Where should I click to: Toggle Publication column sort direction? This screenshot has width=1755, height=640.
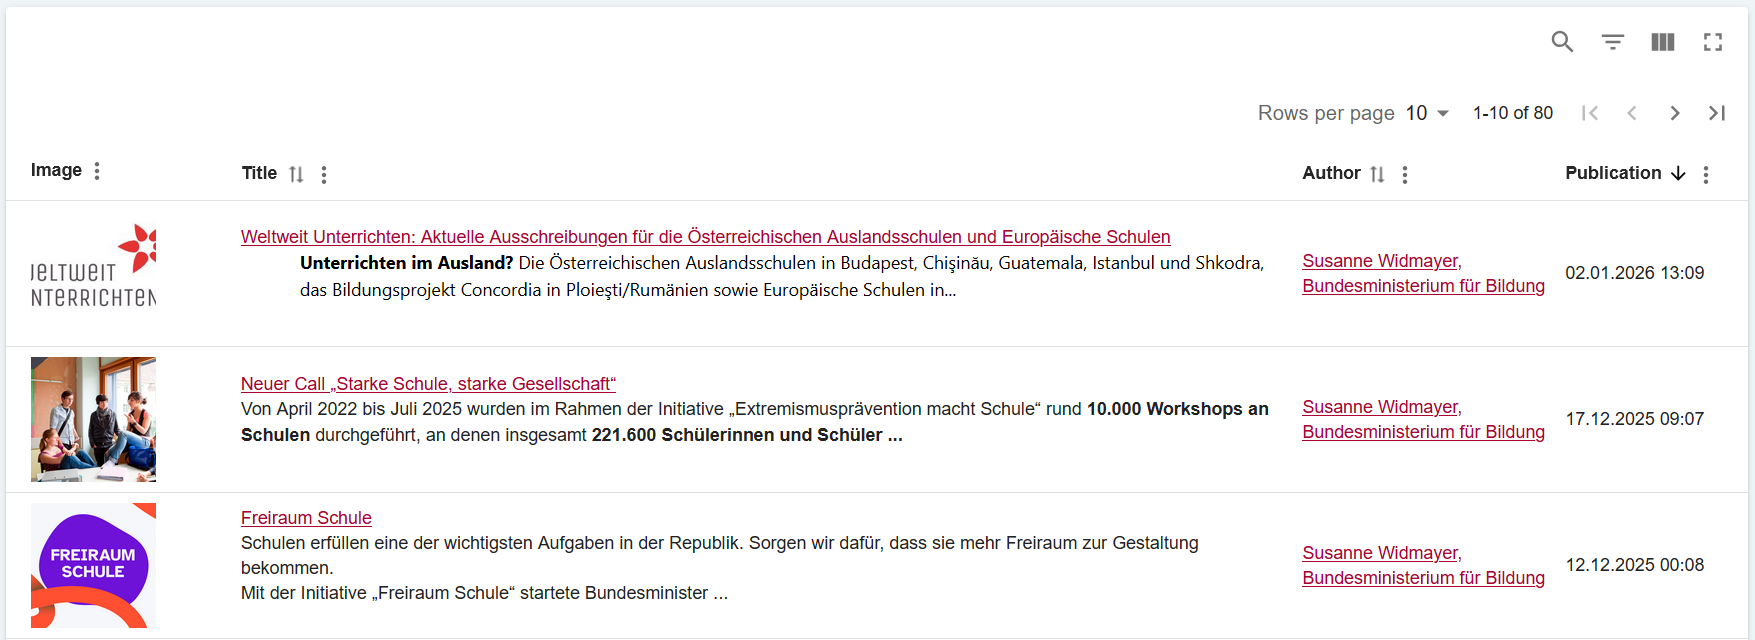point(1678,173)
